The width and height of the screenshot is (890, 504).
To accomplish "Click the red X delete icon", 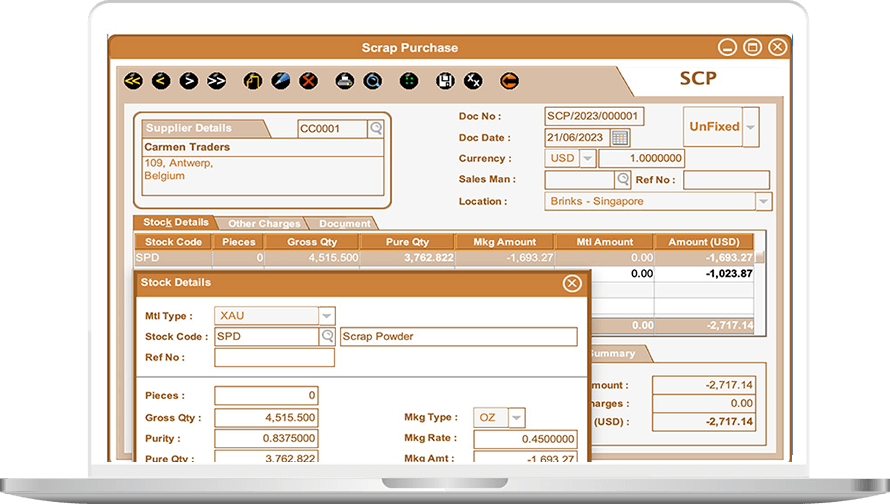I will (x=309, y=81).
